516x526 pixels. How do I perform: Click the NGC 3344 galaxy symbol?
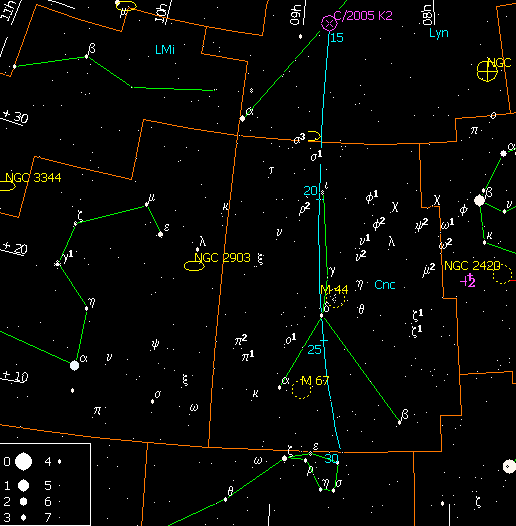tap(7, 186)
